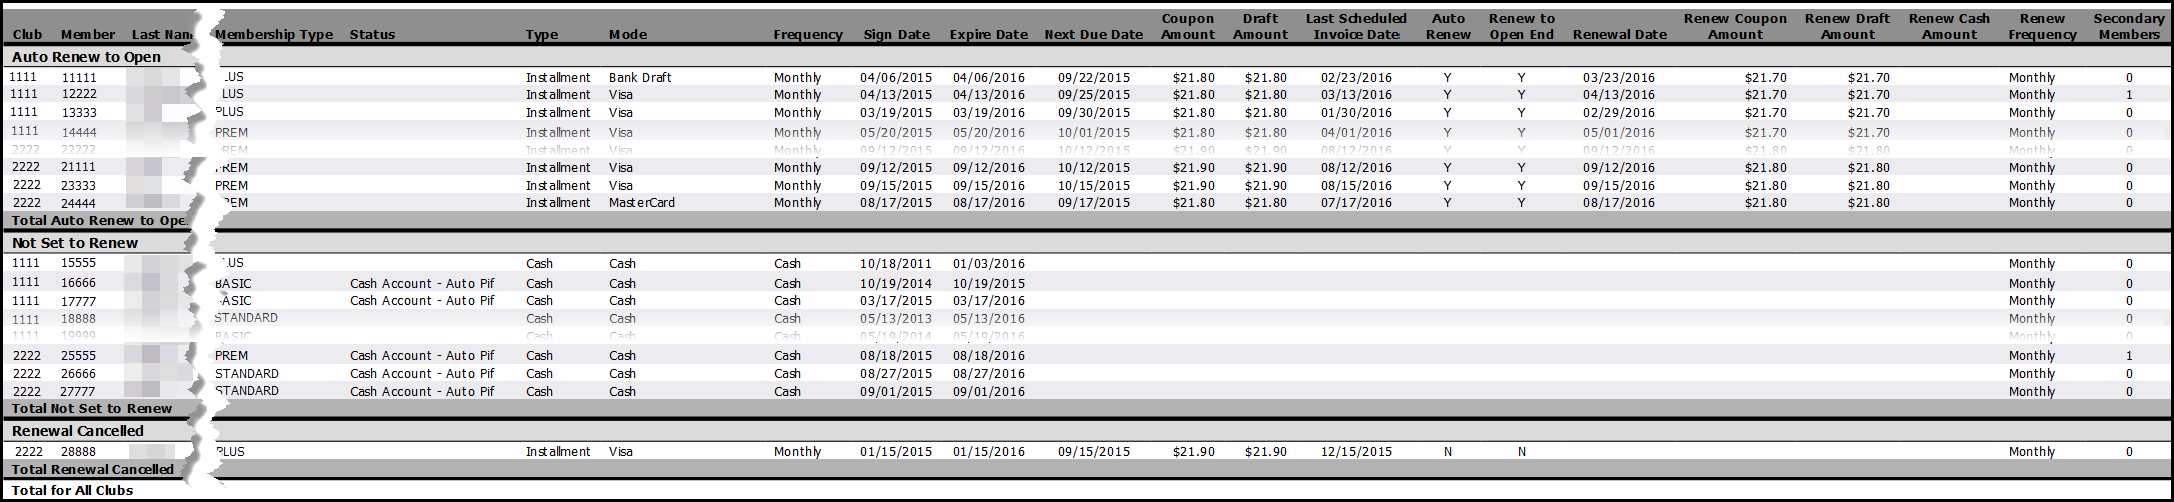The image size is (2174, 502).
Task: Select member number 12222
Action: click(79, 95)
